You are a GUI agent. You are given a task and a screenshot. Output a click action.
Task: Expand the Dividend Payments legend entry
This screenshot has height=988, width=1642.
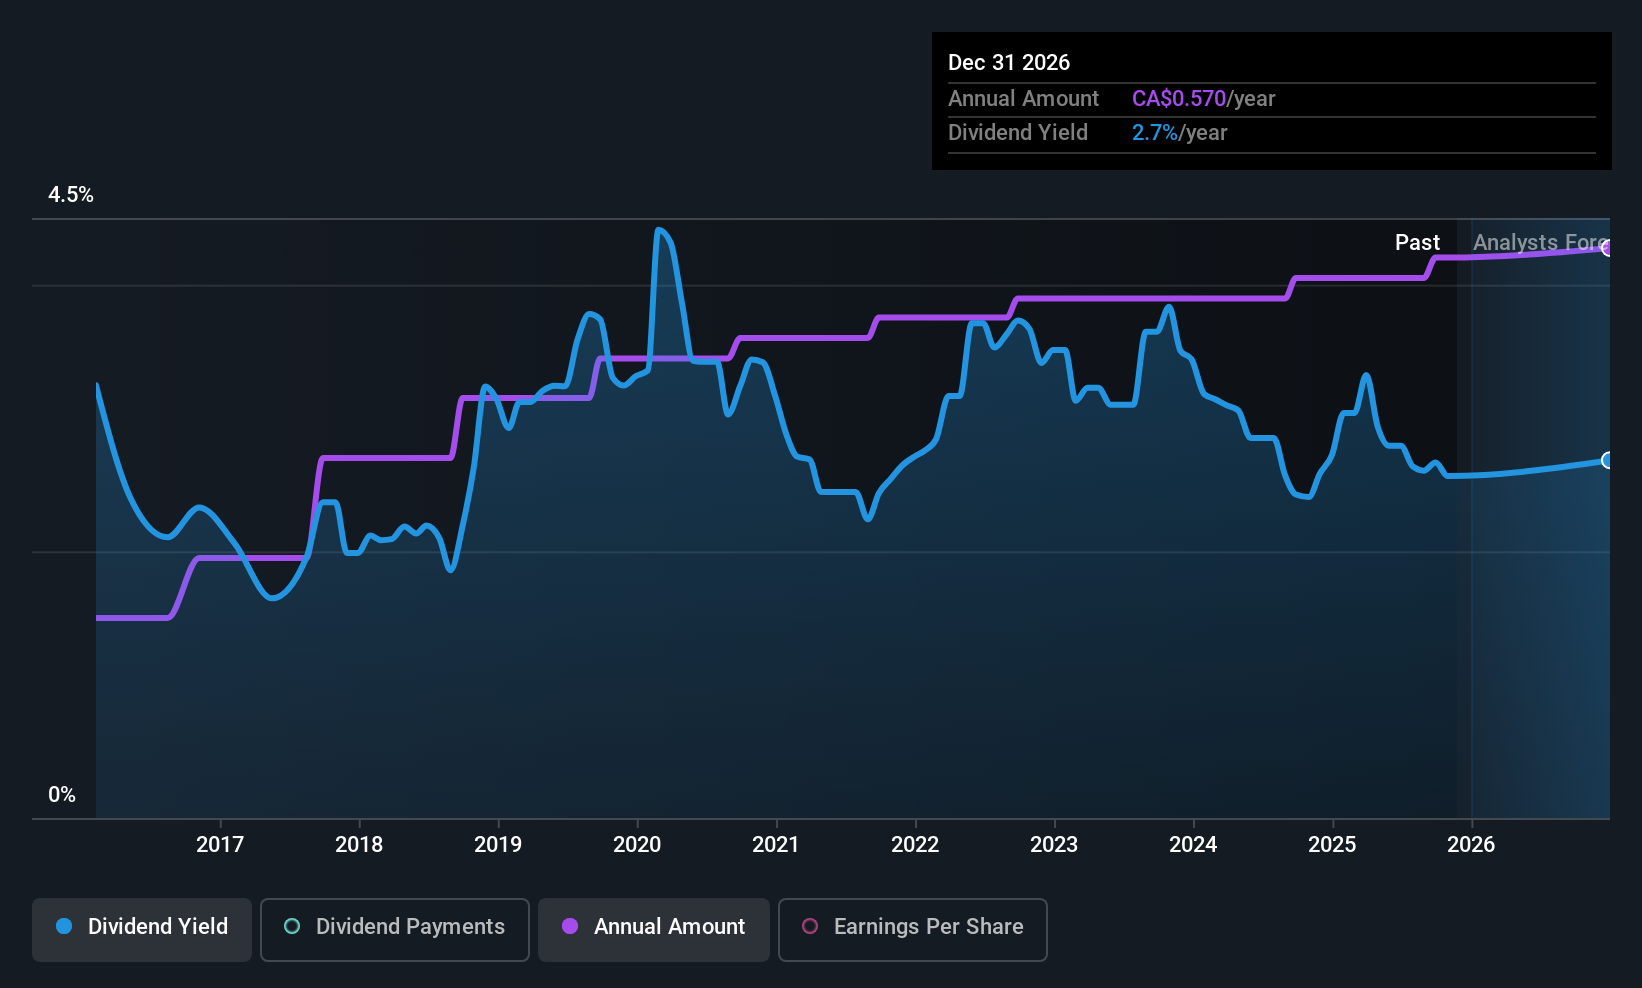394,927
